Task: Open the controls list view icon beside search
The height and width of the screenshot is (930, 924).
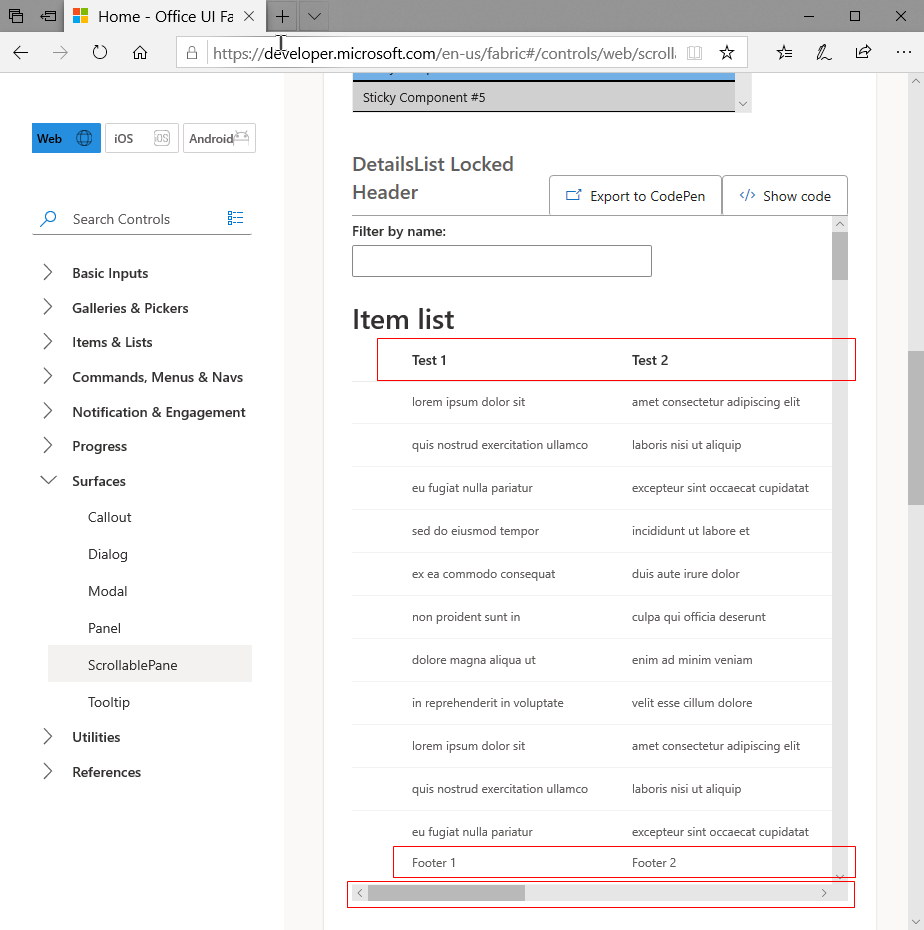Action: coord(235,218)
